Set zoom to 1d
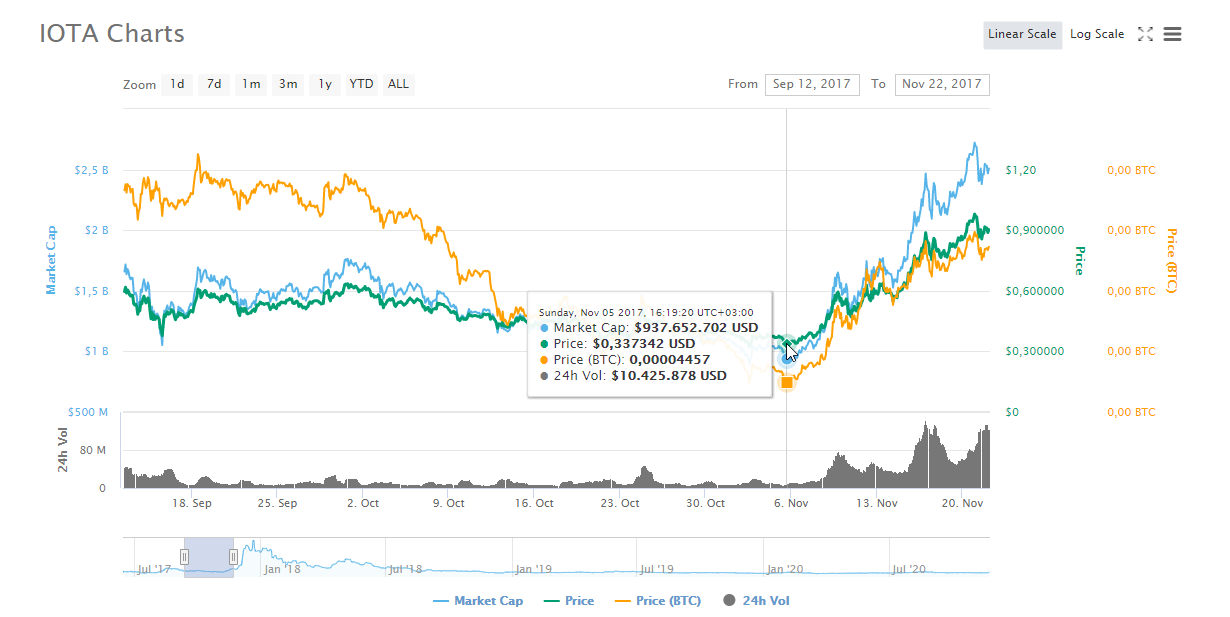 [x=177, y=84]
